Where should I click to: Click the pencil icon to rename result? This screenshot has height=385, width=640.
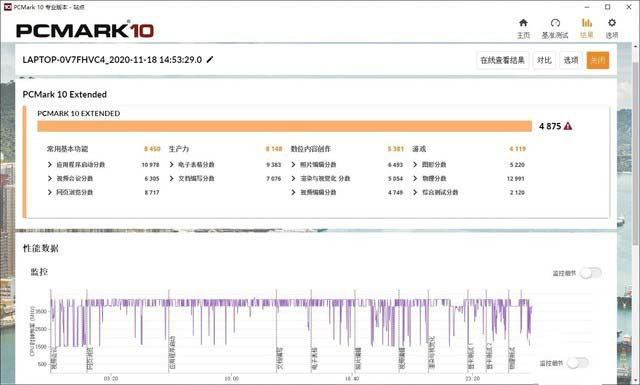[209, 60]
